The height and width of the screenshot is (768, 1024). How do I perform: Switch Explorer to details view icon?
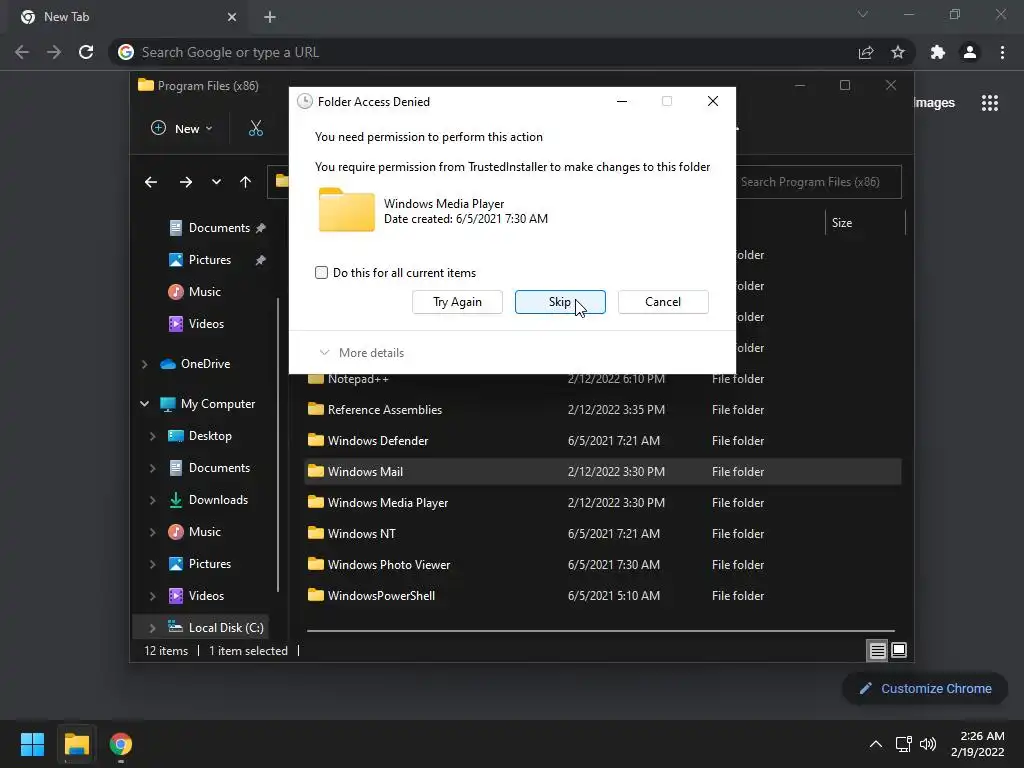[x=877, y=650]
